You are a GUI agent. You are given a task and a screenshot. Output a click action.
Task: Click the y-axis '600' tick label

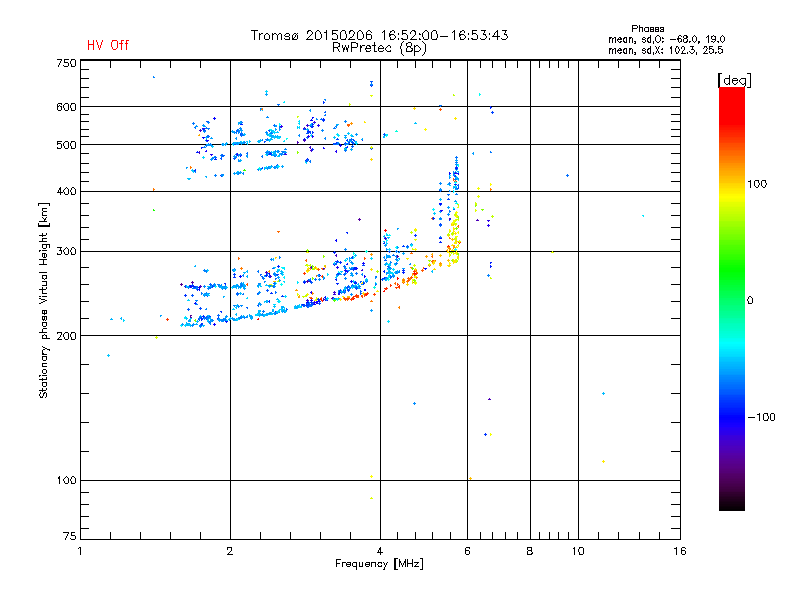tap(66, 107)
